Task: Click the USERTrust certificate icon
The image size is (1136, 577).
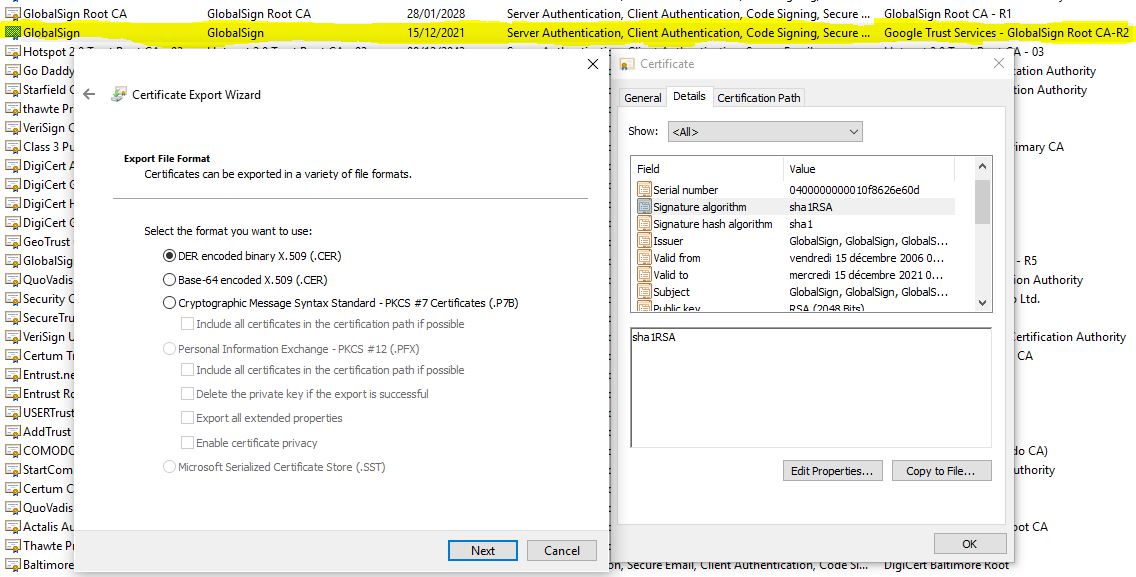Action: click(12, 412)
